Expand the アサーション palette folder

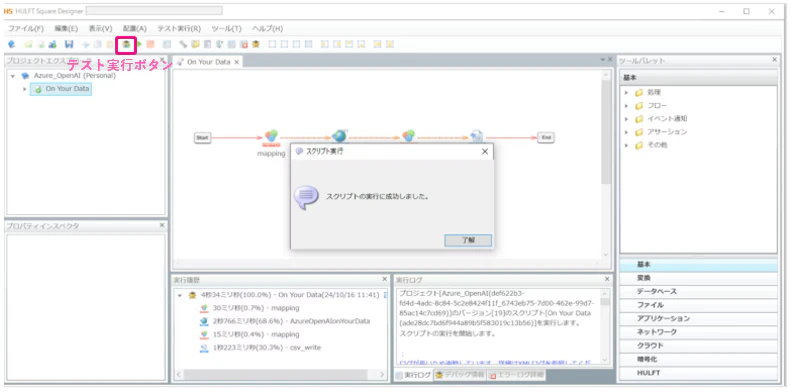coord(627,132)
